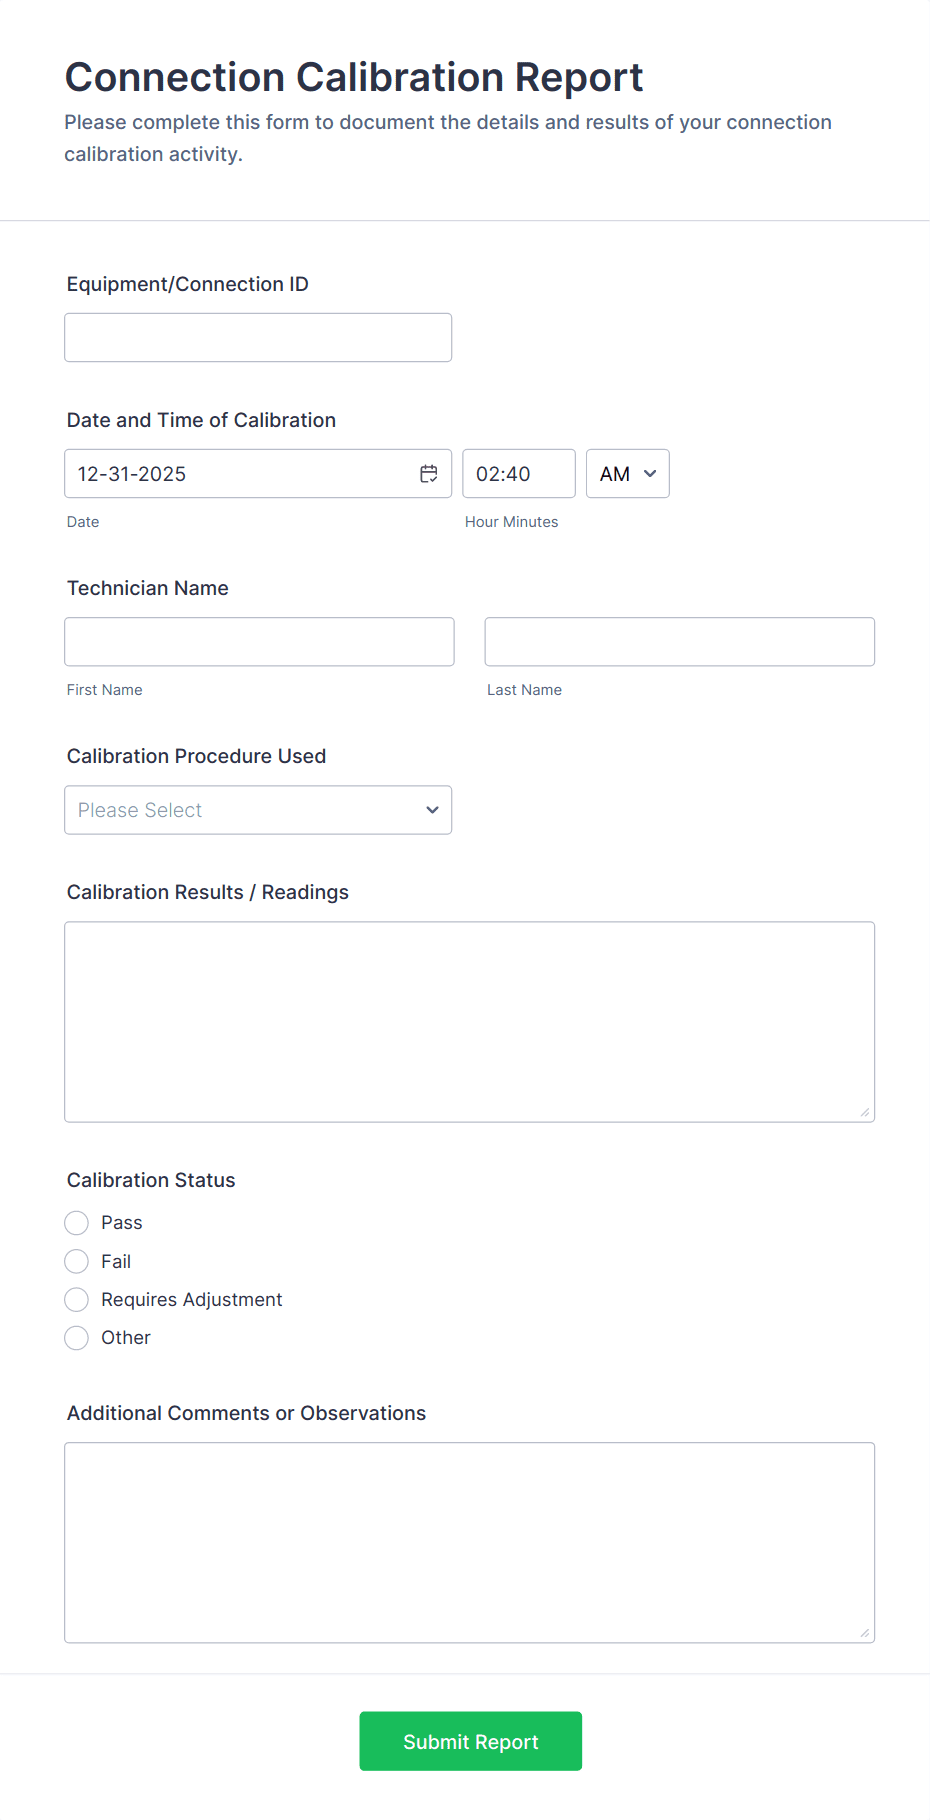Click the Last Name input box
This screenshot has width=930, height=1820.
pyautogui.click(x=679, y=641)
